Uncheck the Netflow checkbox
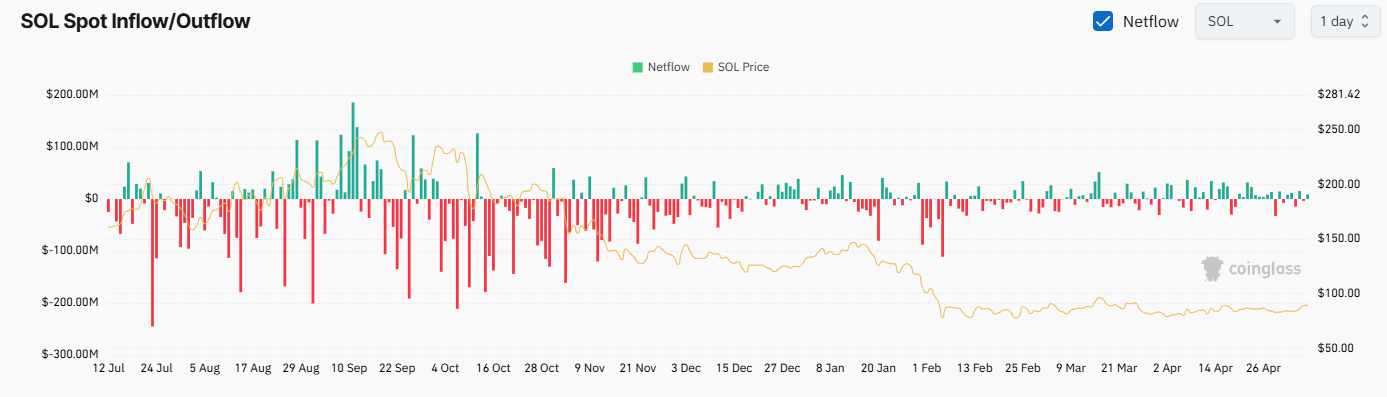This screenshot has height=397, width=1387. point(1103,21)
